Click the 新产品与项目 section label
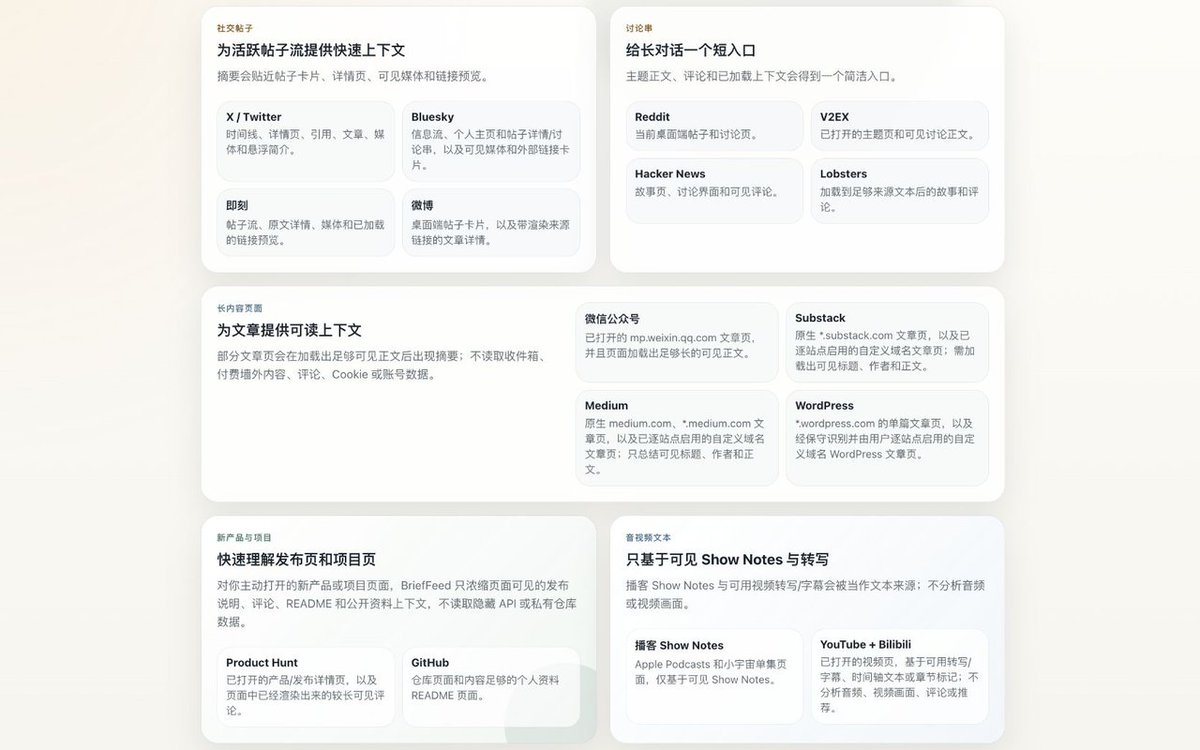 click(x=244, y=537)
